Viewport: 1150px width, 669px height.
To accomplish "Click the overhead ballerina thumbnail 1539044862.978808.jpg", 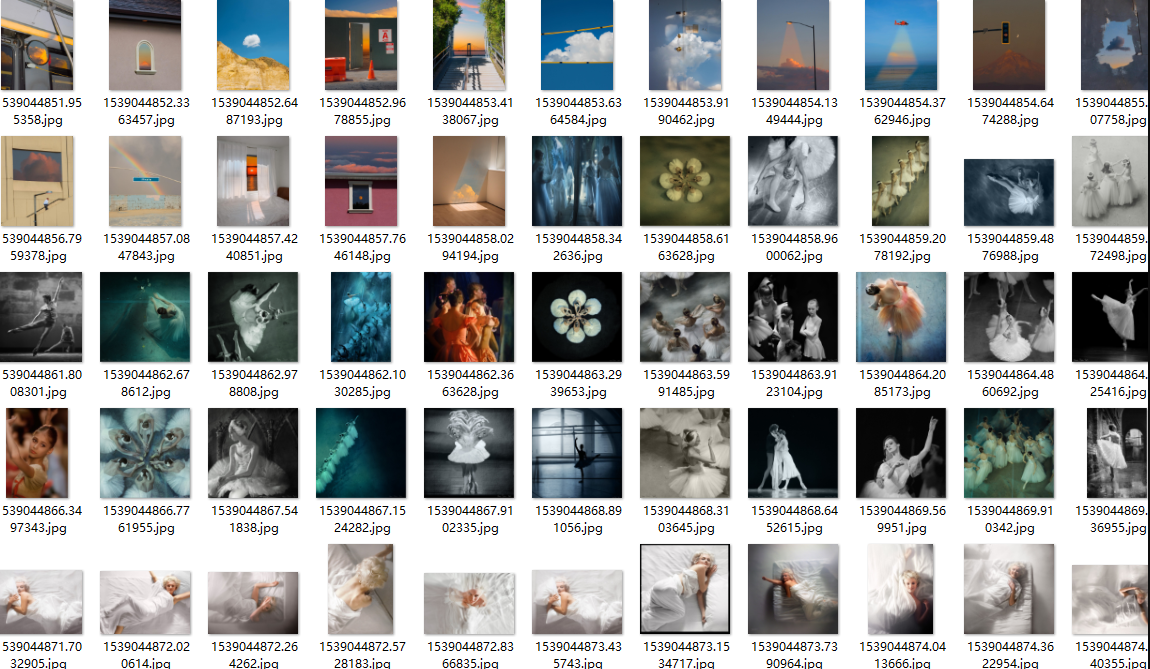I will pos(253,318).
